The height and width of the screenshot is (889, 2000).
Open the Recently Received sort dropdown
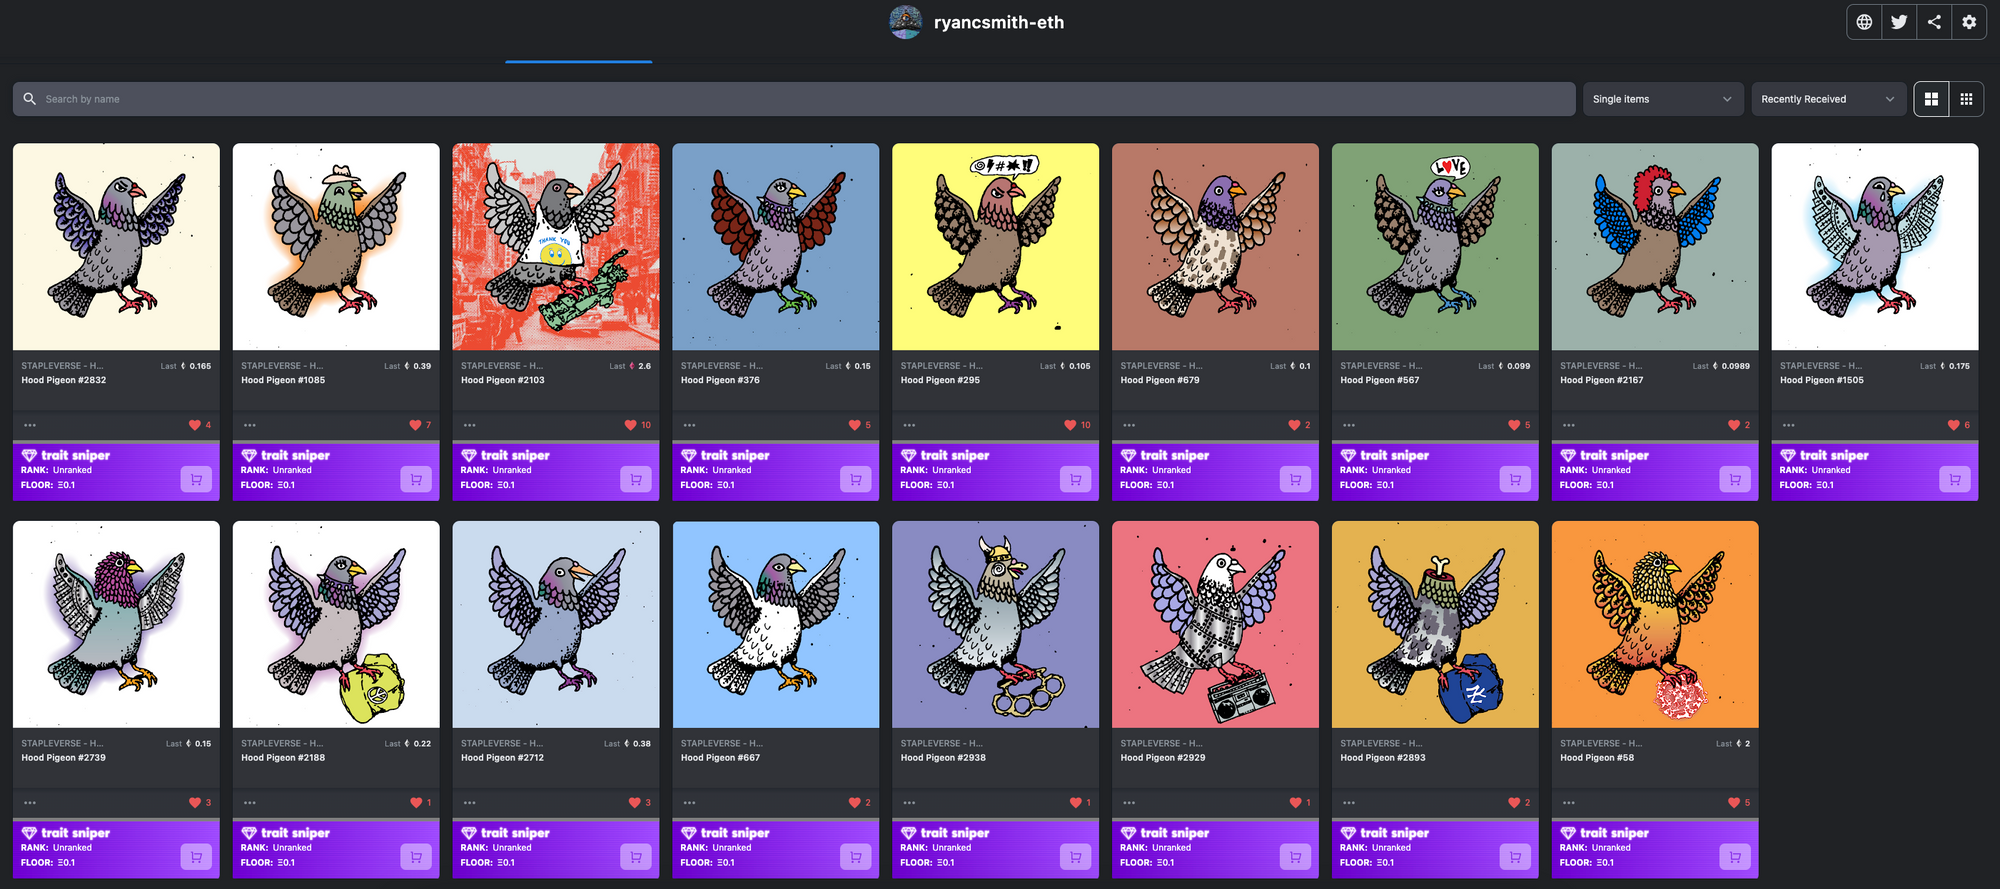[x=1827, y=99]
